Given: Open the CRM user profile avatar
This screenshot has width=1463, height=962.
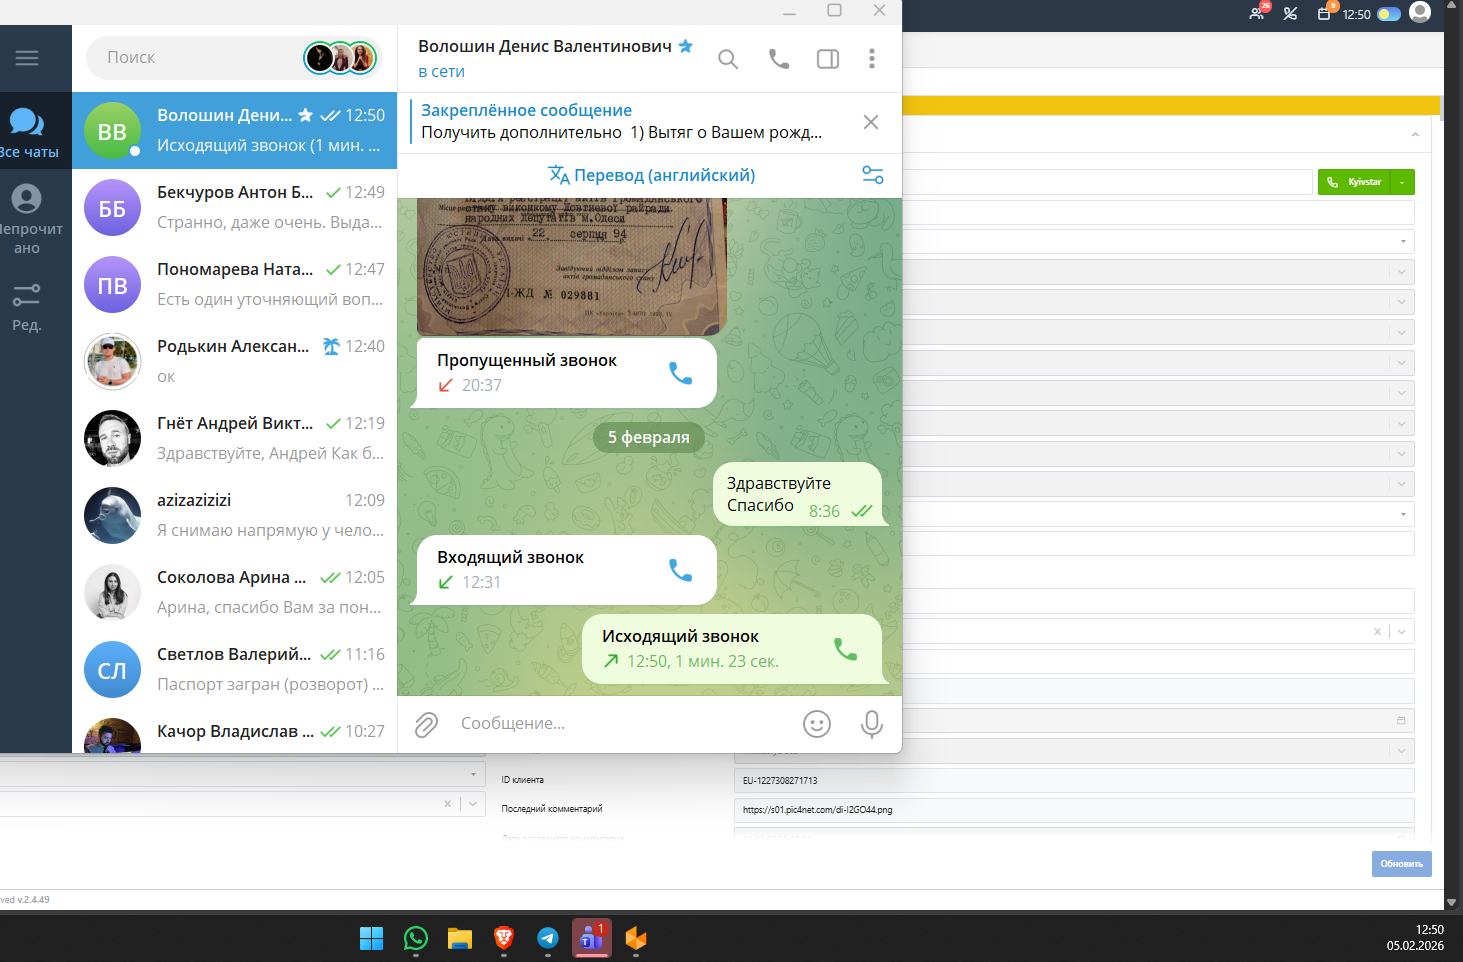Looking at the screenshot, I should coord(1420,12).
